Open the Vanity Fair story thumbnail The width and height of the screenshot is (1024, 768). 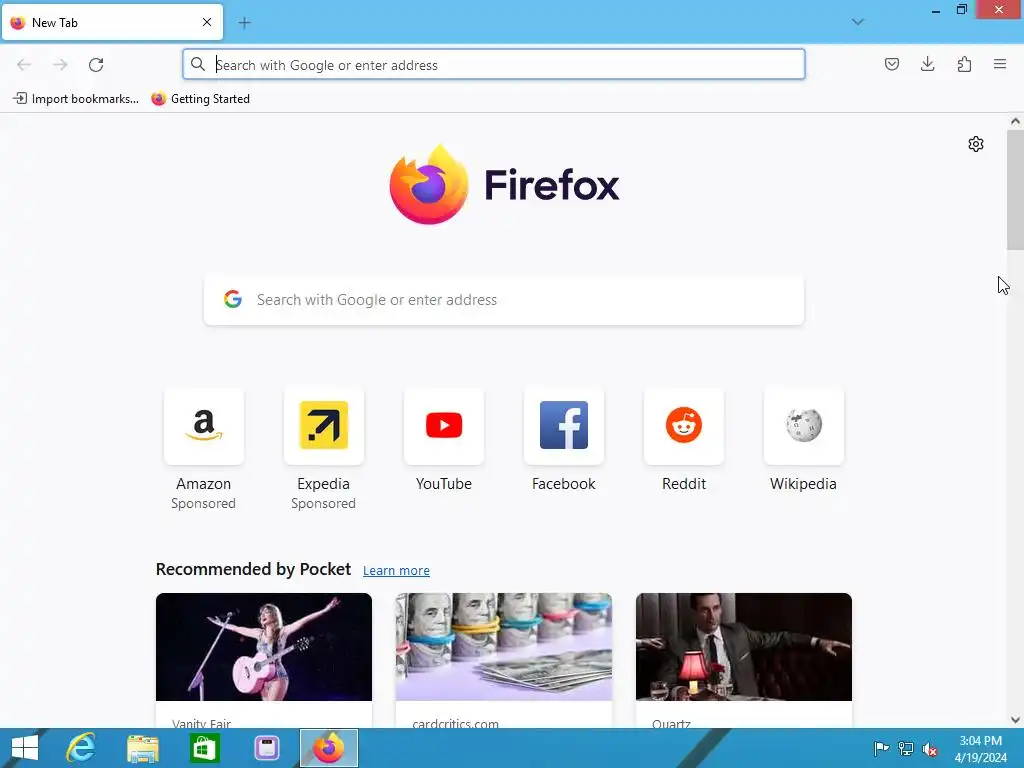point(264,647)
